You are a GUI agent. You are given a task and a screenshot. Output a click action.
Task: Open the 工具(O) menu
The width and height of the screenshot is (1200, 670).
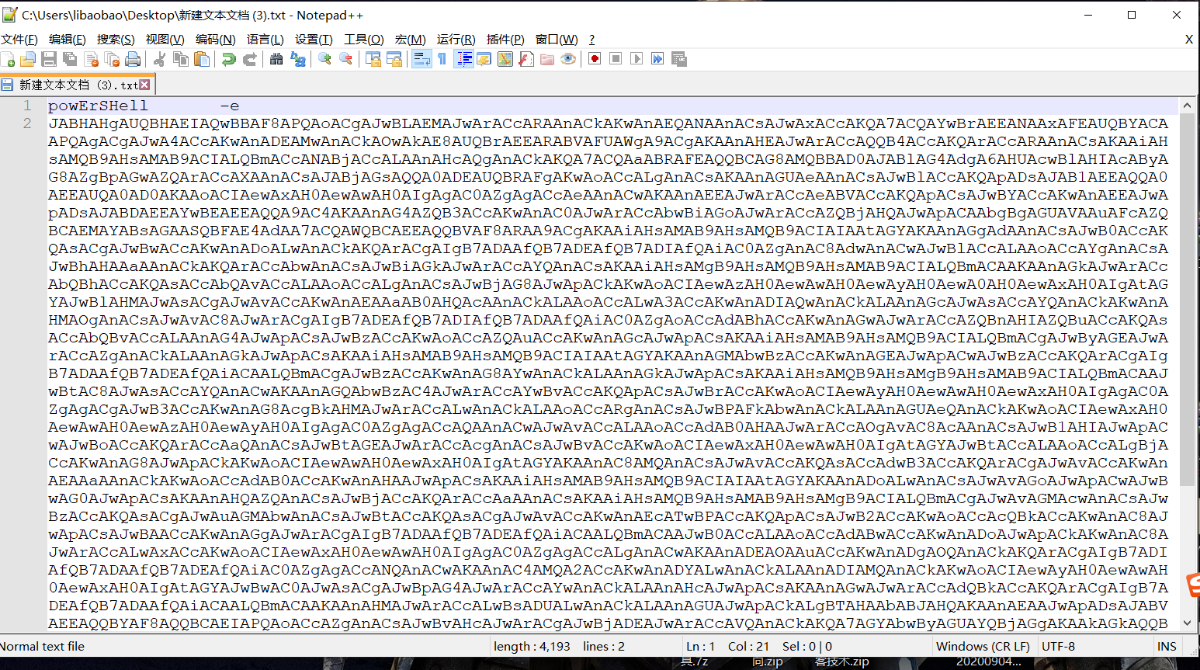point(364,39)
